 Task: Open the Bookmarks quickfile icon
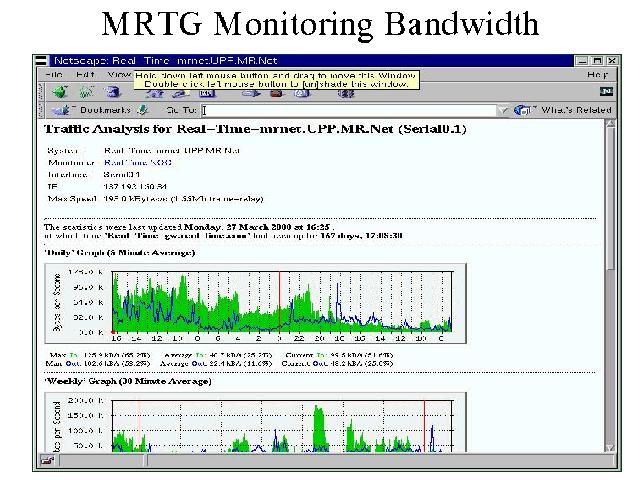62,110
